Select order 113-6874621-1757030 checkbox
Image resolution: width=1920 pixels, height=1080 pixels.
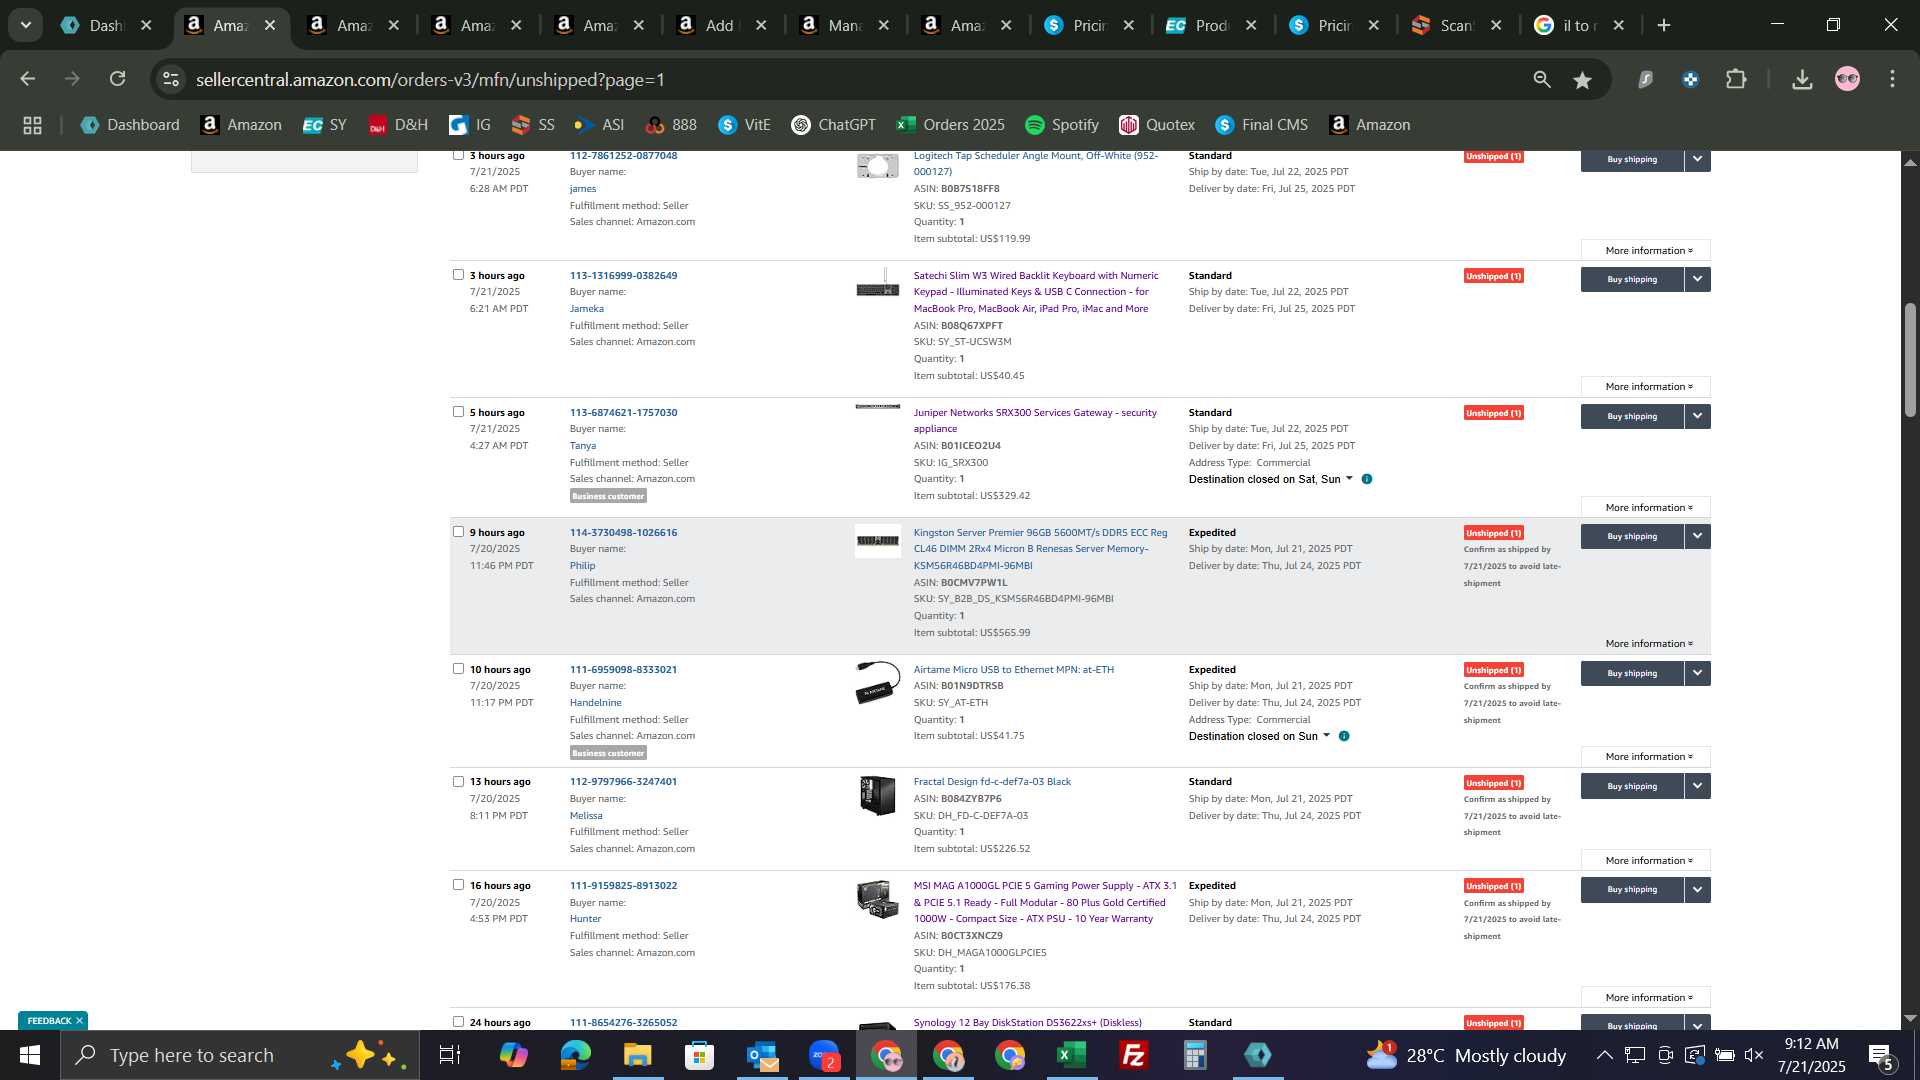pos(458,412)
